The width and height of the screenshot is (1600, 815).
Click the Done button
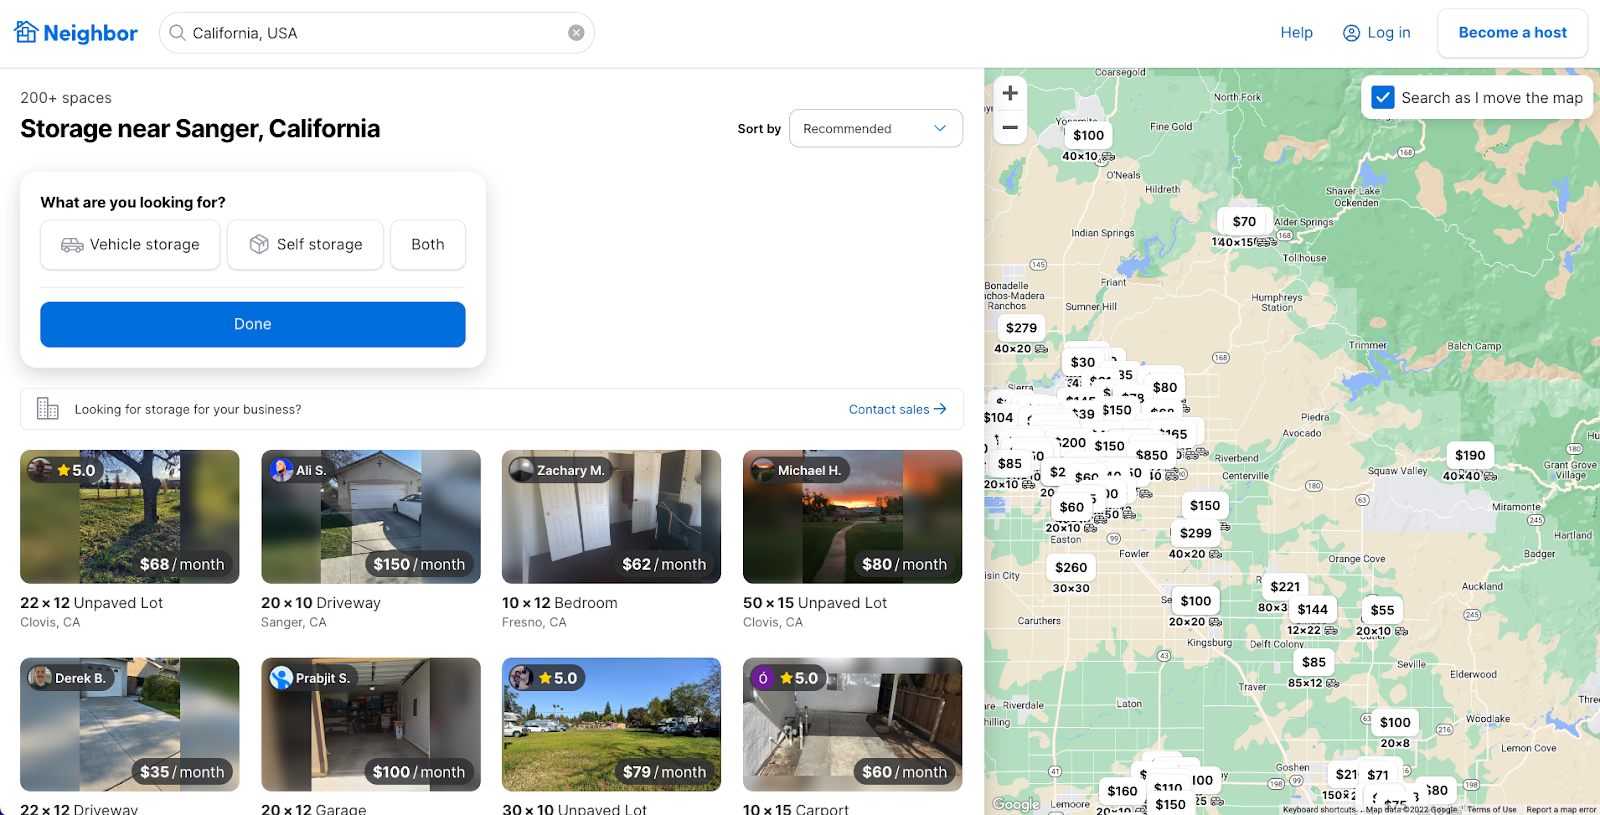pos(253,324)
